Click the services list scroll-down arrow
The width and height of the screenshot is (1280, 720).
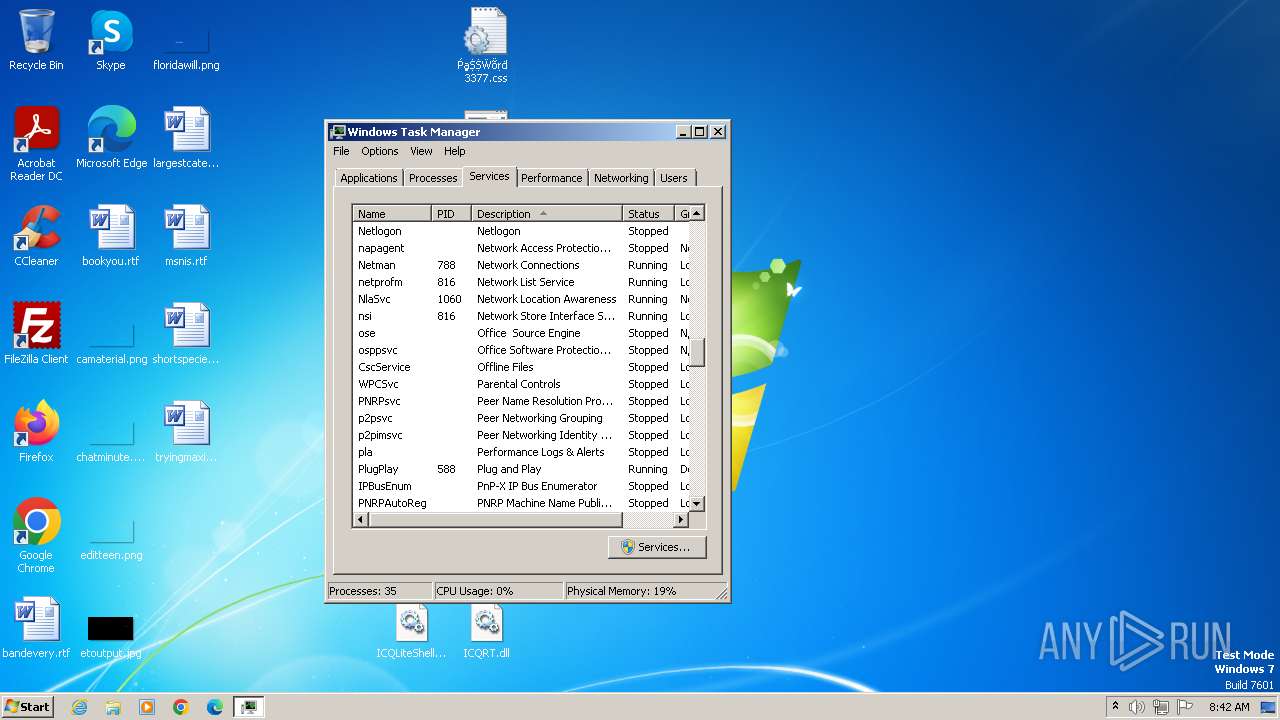pyautogui.click(x=697, y=504)
